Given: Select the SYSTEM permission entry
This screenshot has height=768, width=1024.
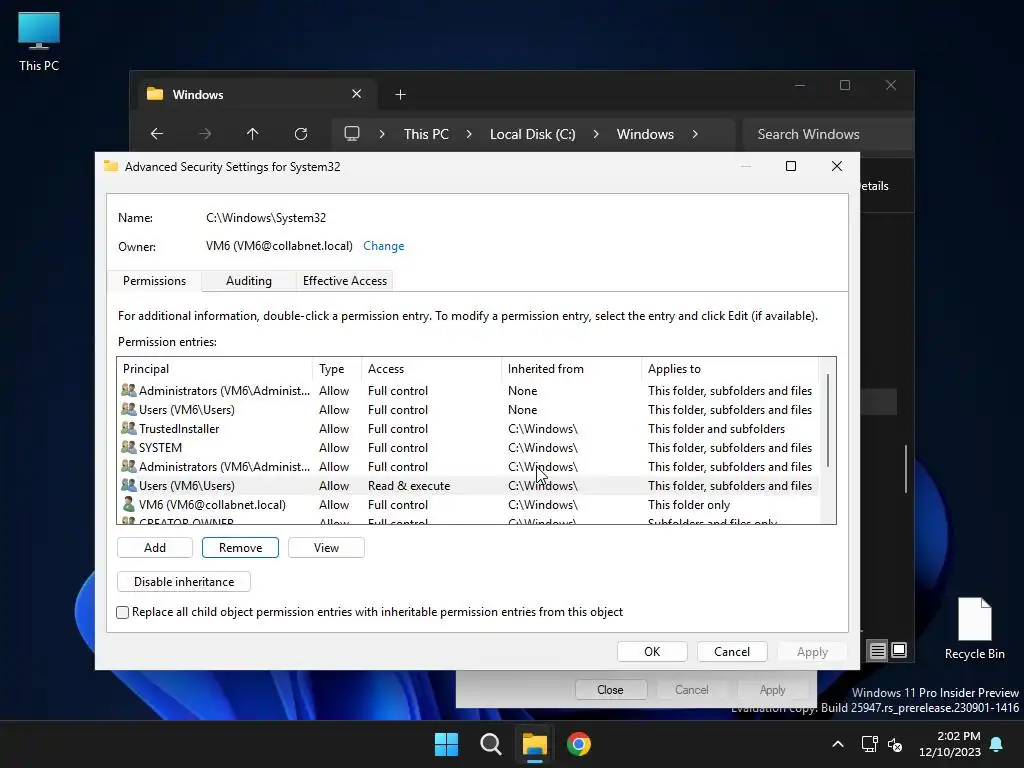Looking at the screenshot, I should click(468, 447).
